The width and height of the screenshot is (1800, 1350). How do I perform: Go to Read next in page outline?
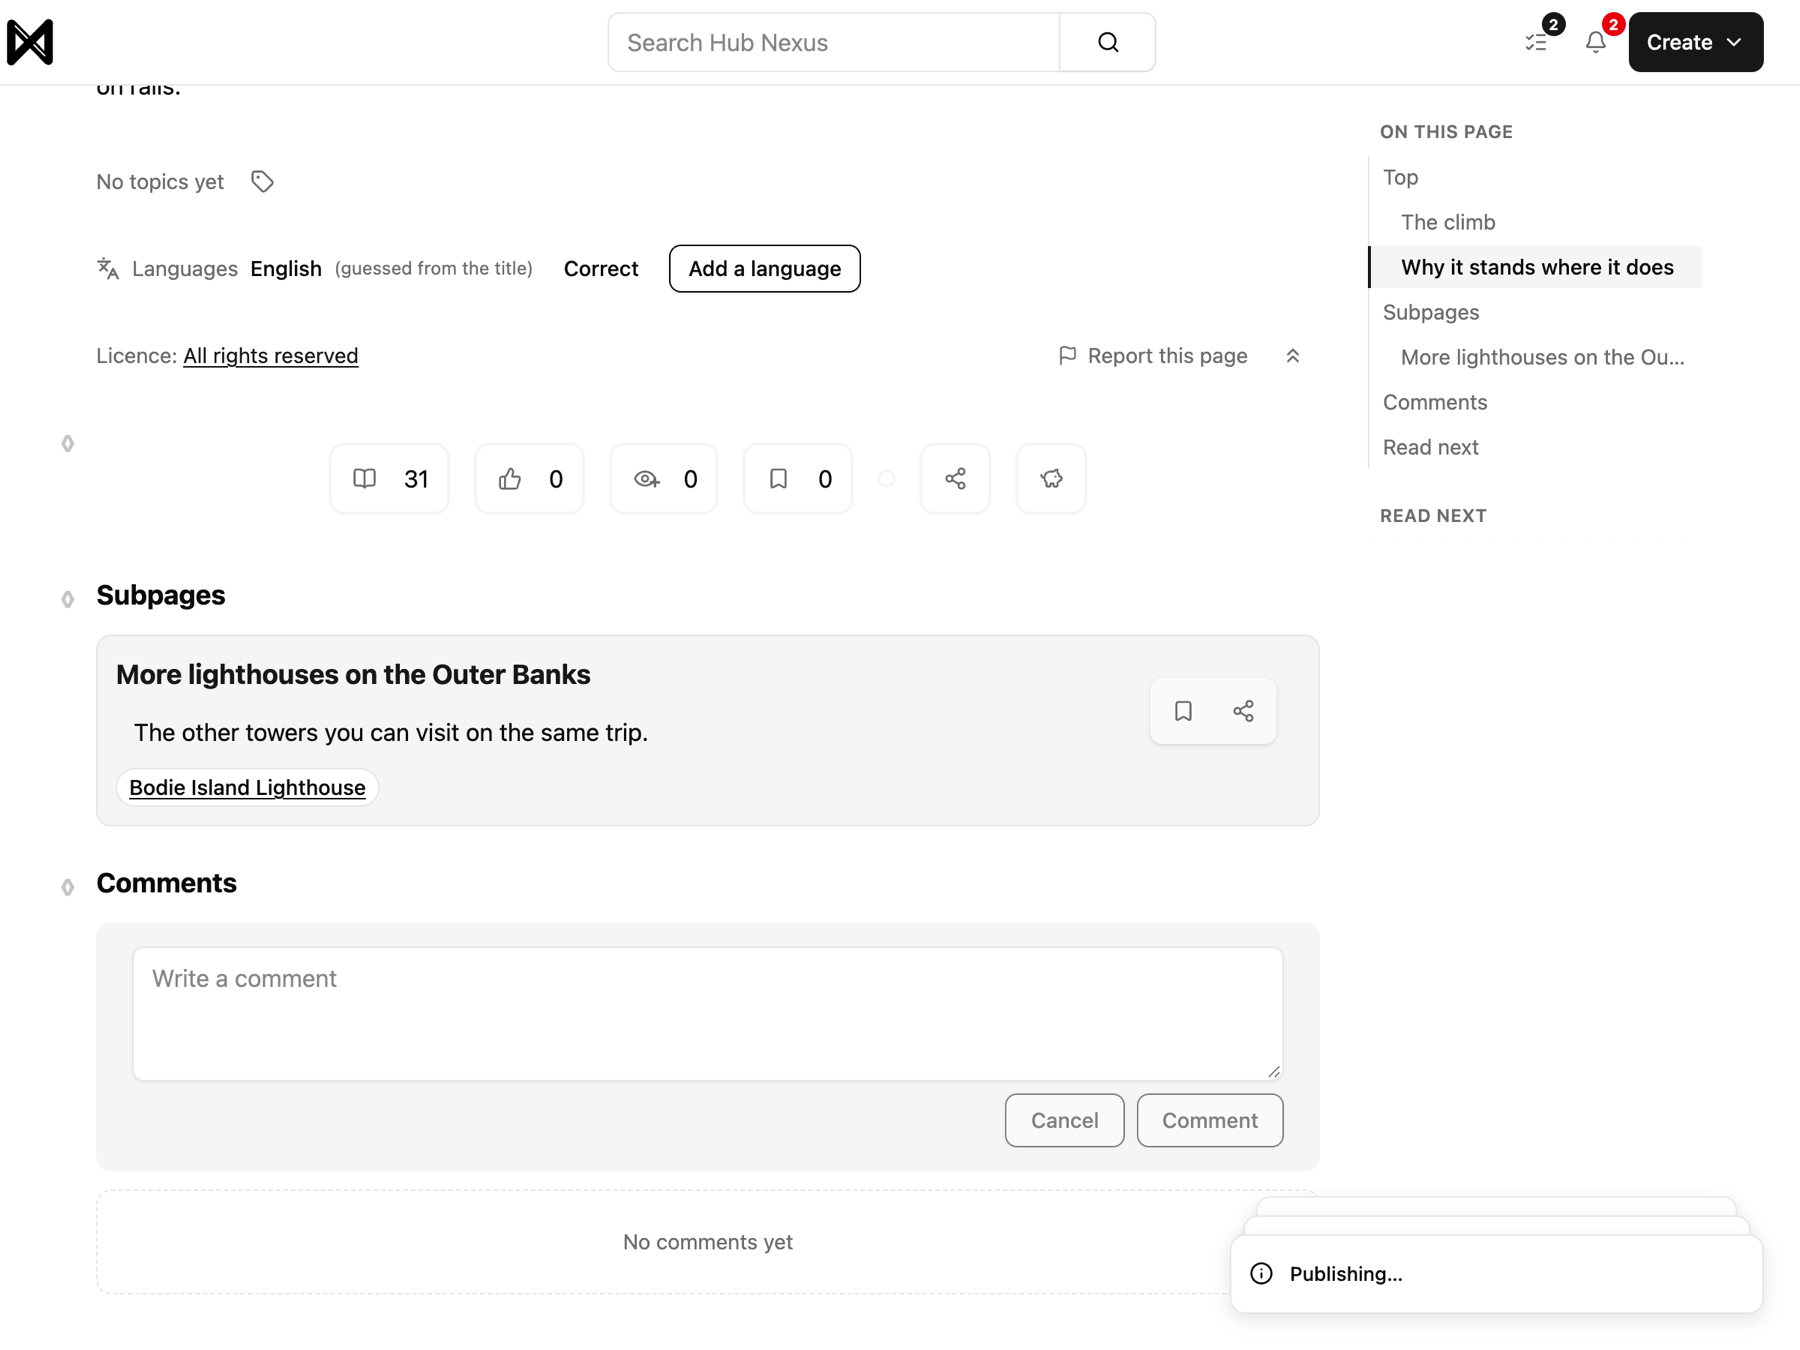click(1430, 447)
